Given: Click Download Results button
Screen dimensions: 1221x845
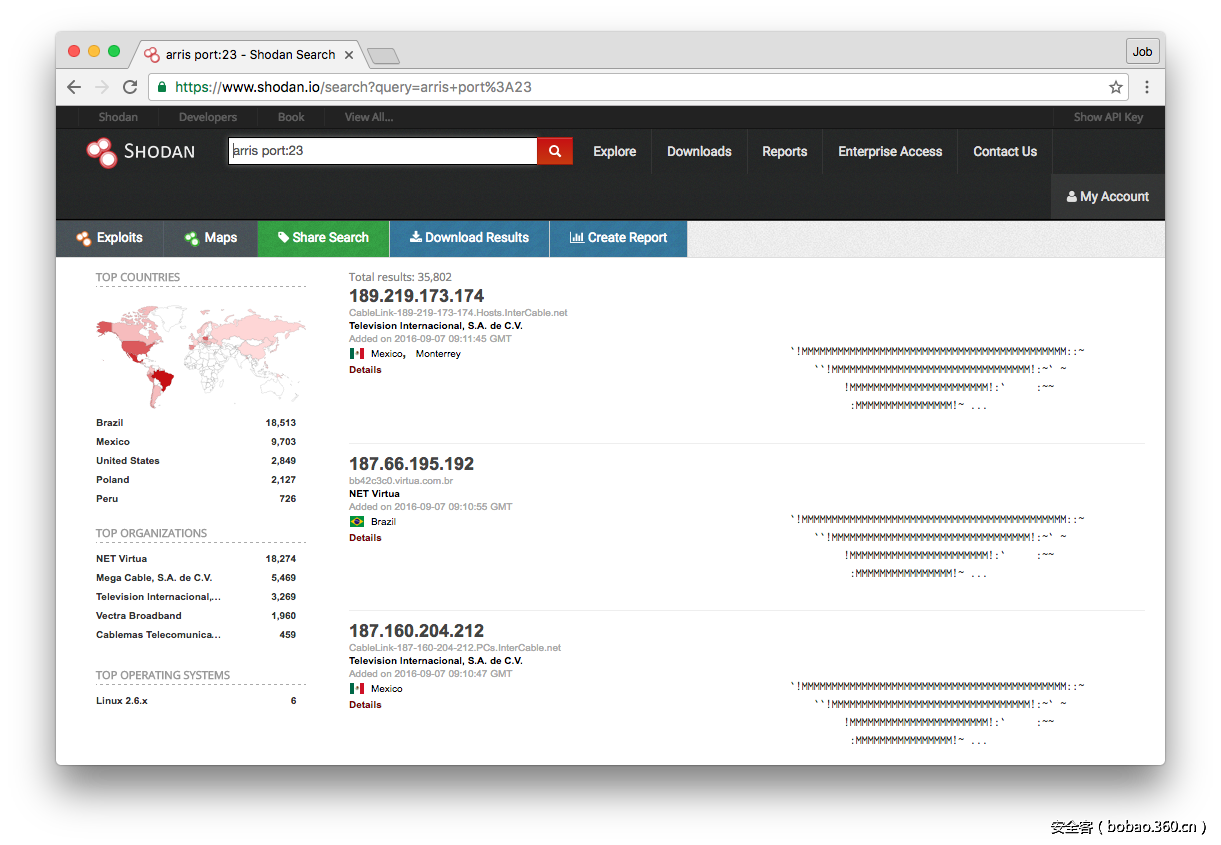Looking at the screenshot, I should (x=470, y=238).
